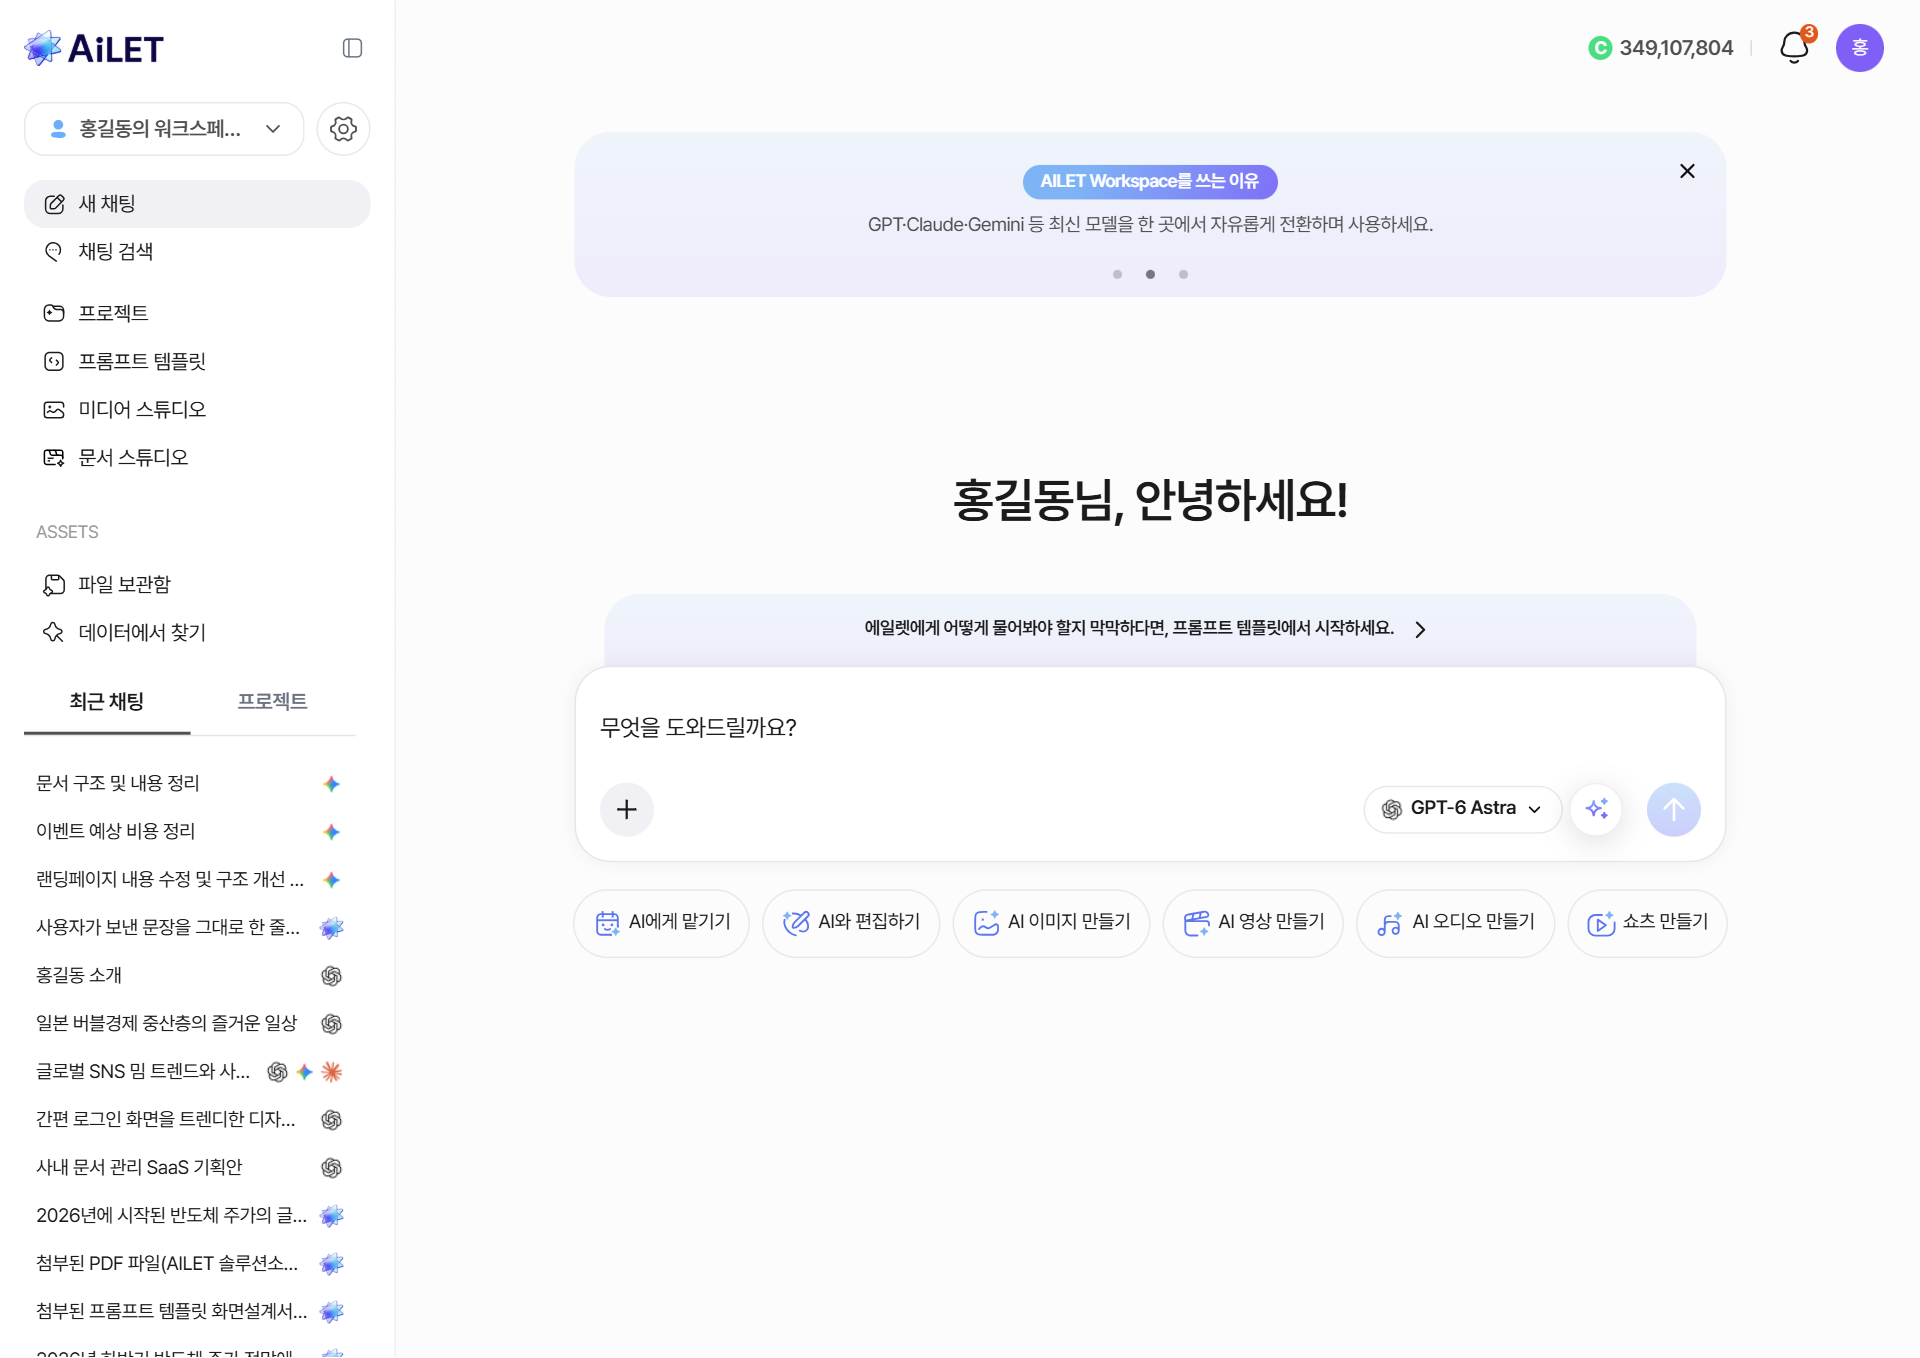This screenshot has width=1920, height=1358.
Task: Open workspace settings gear
Action: click(x=343, y=129)
